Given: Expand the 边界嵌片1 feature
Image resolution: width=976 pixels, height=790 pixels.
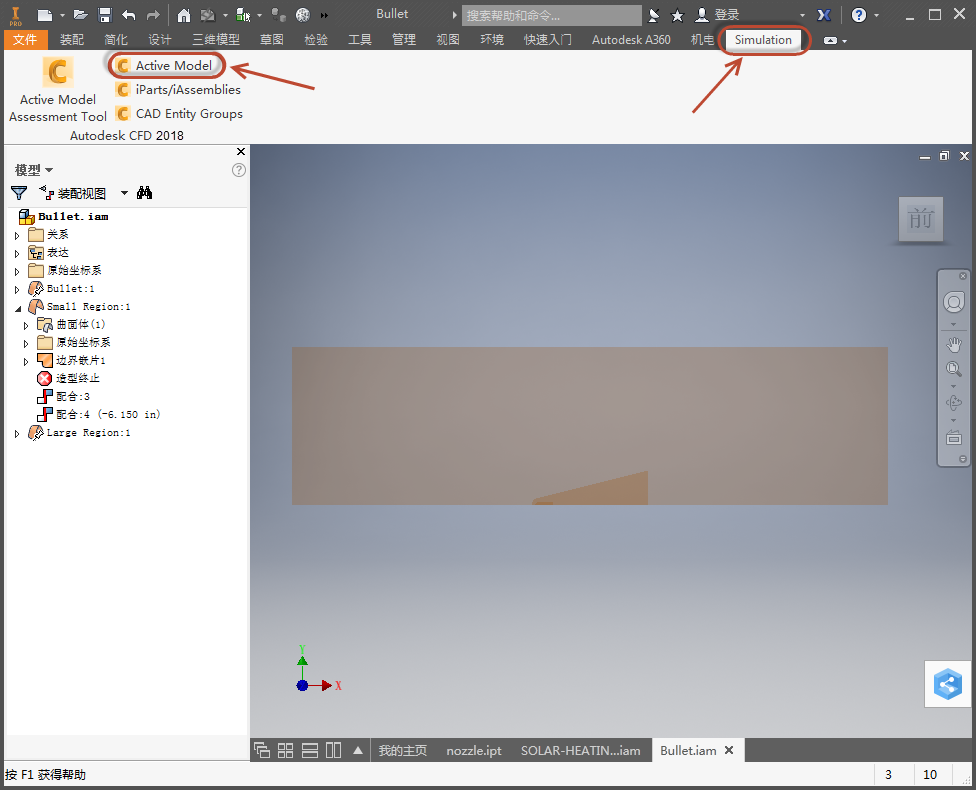Looking at the screenshot, I should (x=26, y=362).
